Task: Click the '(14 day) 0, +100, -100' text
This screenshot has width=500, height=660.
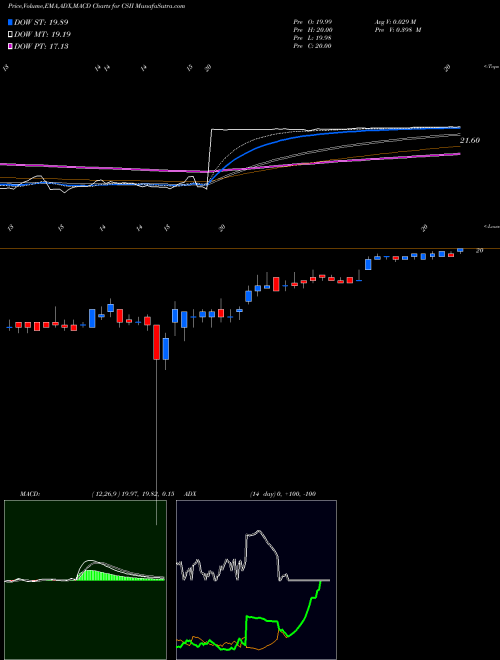Action: [x=283, y=494]
